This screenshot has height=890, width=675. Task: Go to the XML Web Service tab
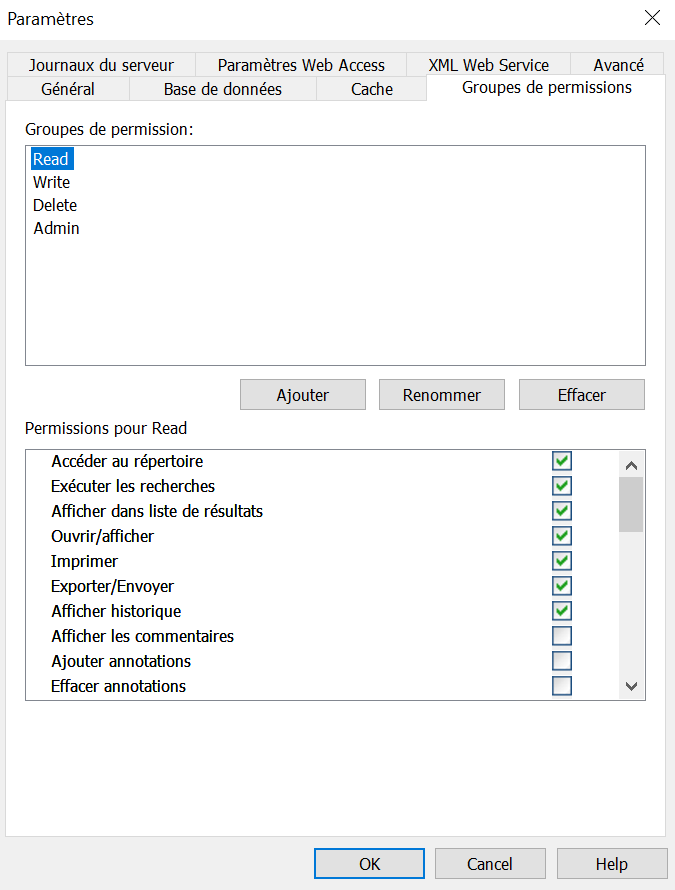pos(488,65)
